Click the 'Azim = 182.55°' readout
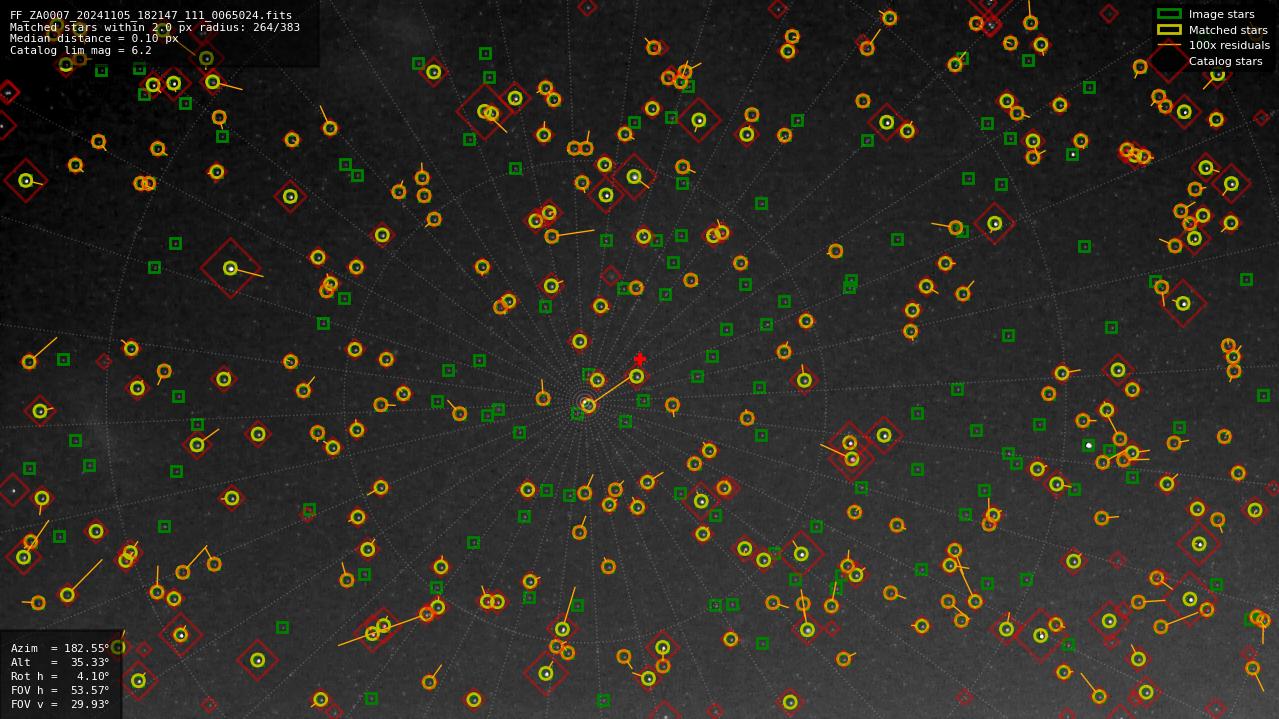 point(60,648)
